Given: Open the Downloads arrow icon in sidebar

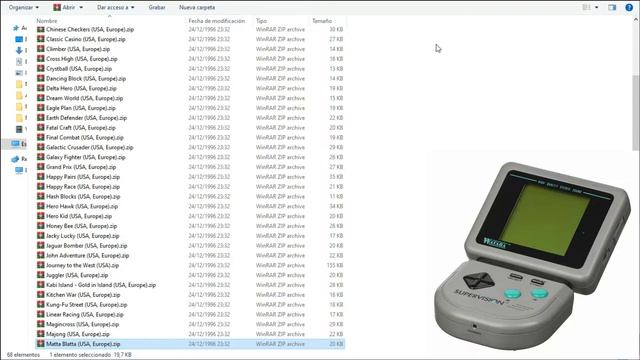Looking at the screenshot, I should [x=19, y=50].
